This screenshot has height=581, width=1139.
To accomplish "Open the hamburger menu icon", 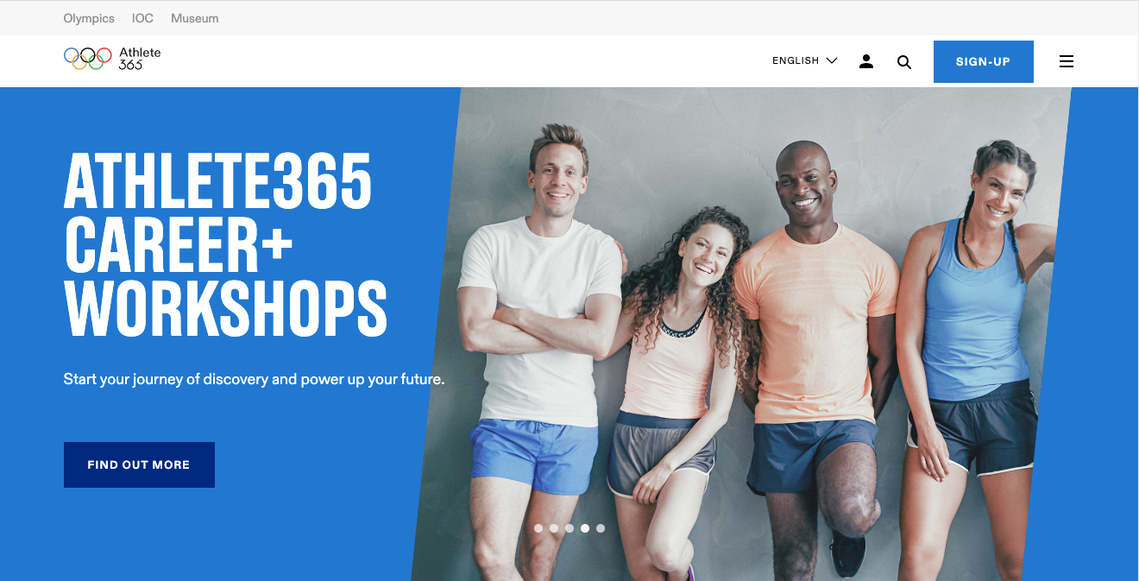I will click(1066, 62).
